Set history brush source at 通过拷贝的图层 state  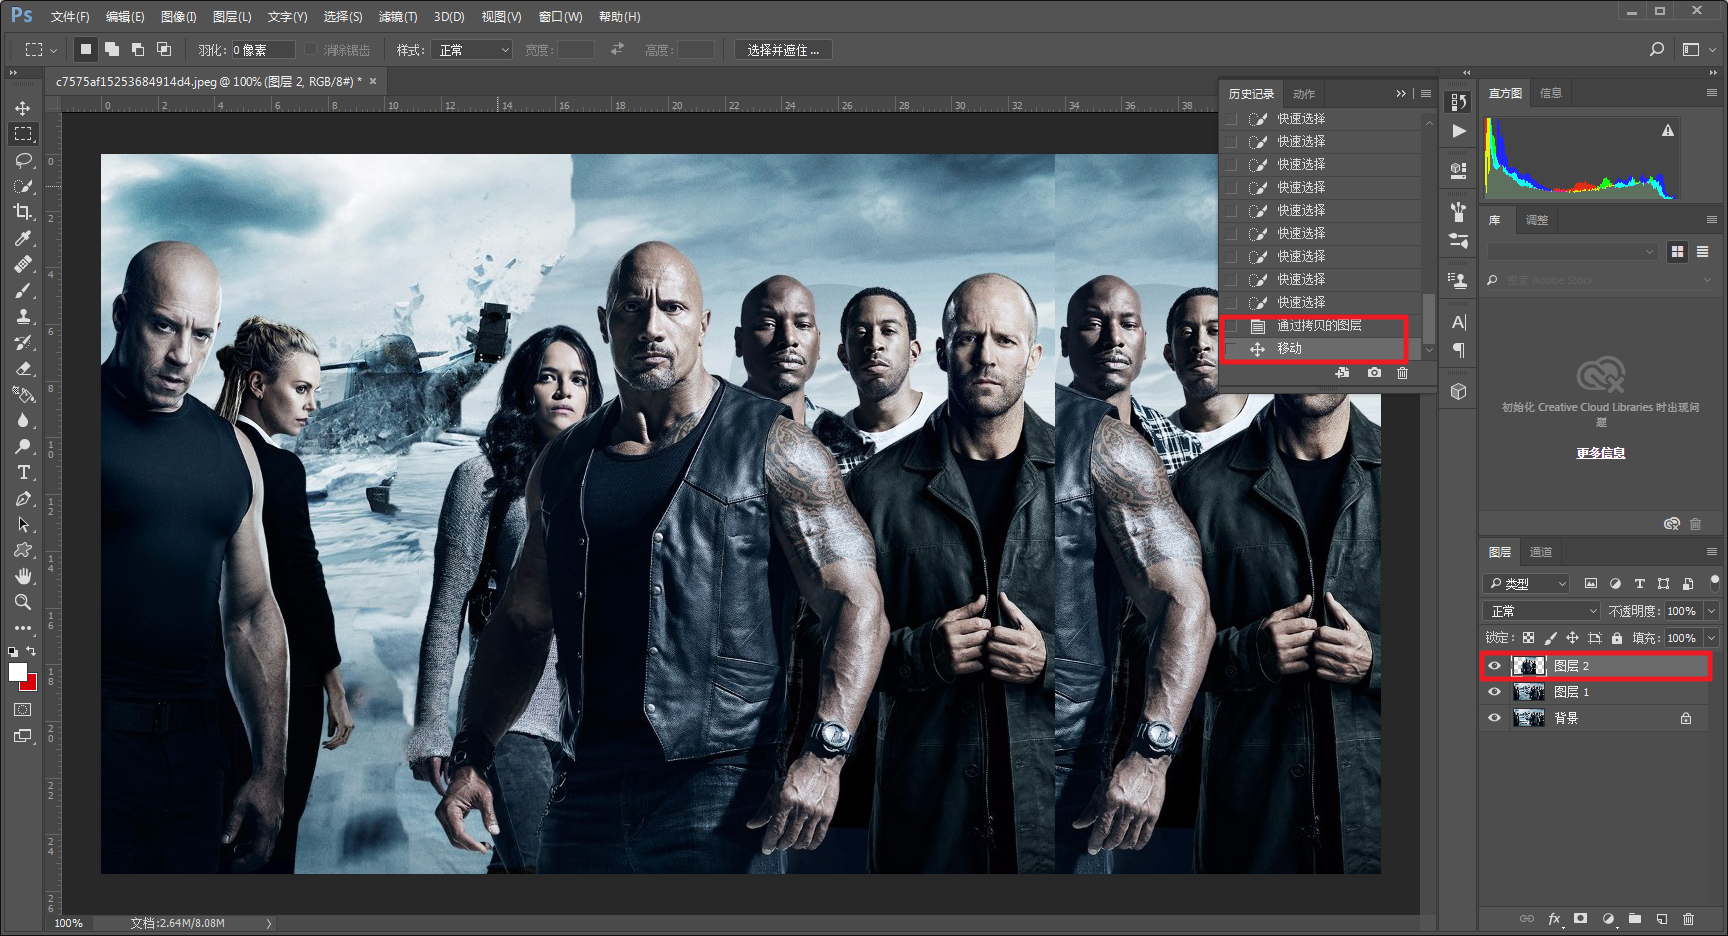(1231, 325)
